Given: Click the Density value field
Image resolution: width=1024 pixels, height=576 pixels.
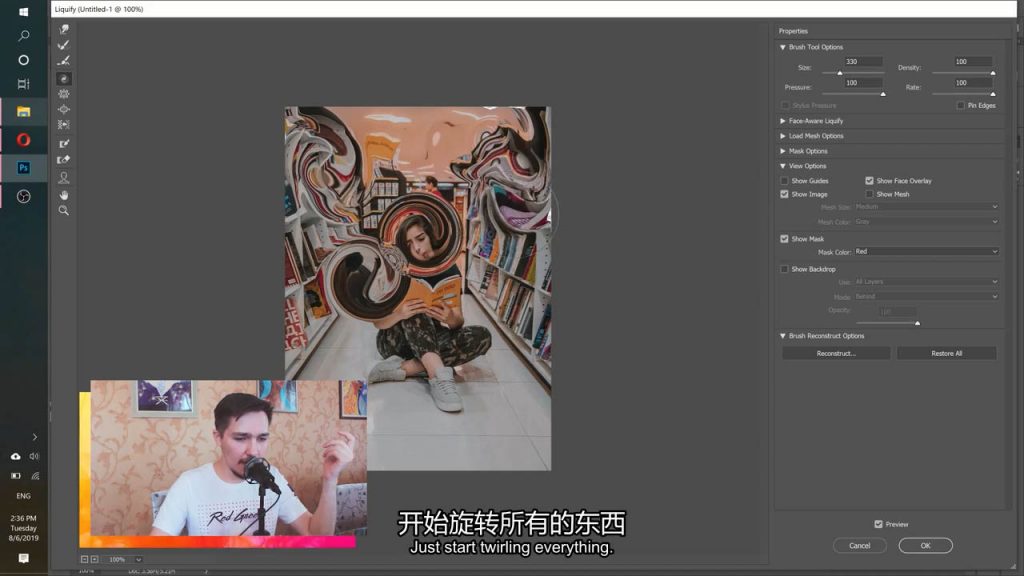Looking at the screenshot, I should pyautogui.click(x=972, y=62).
